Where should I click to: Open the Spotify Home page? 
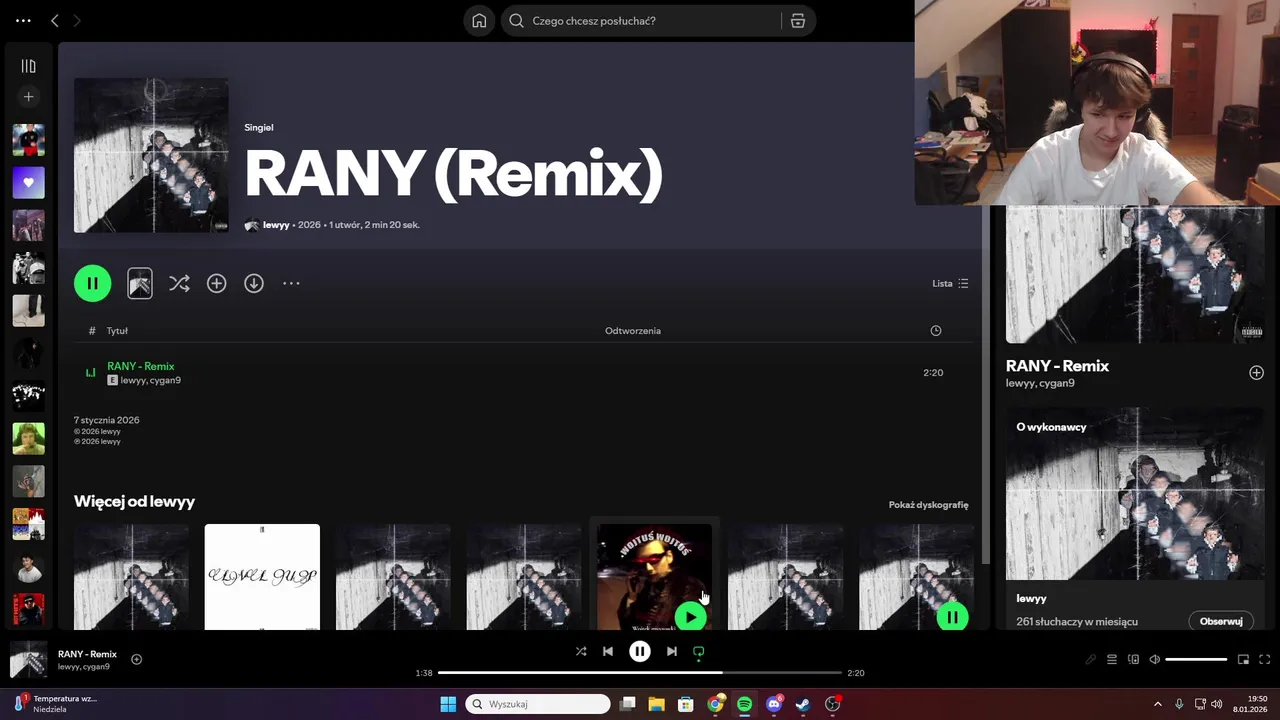pyautogui.click(x=479, y=21)
